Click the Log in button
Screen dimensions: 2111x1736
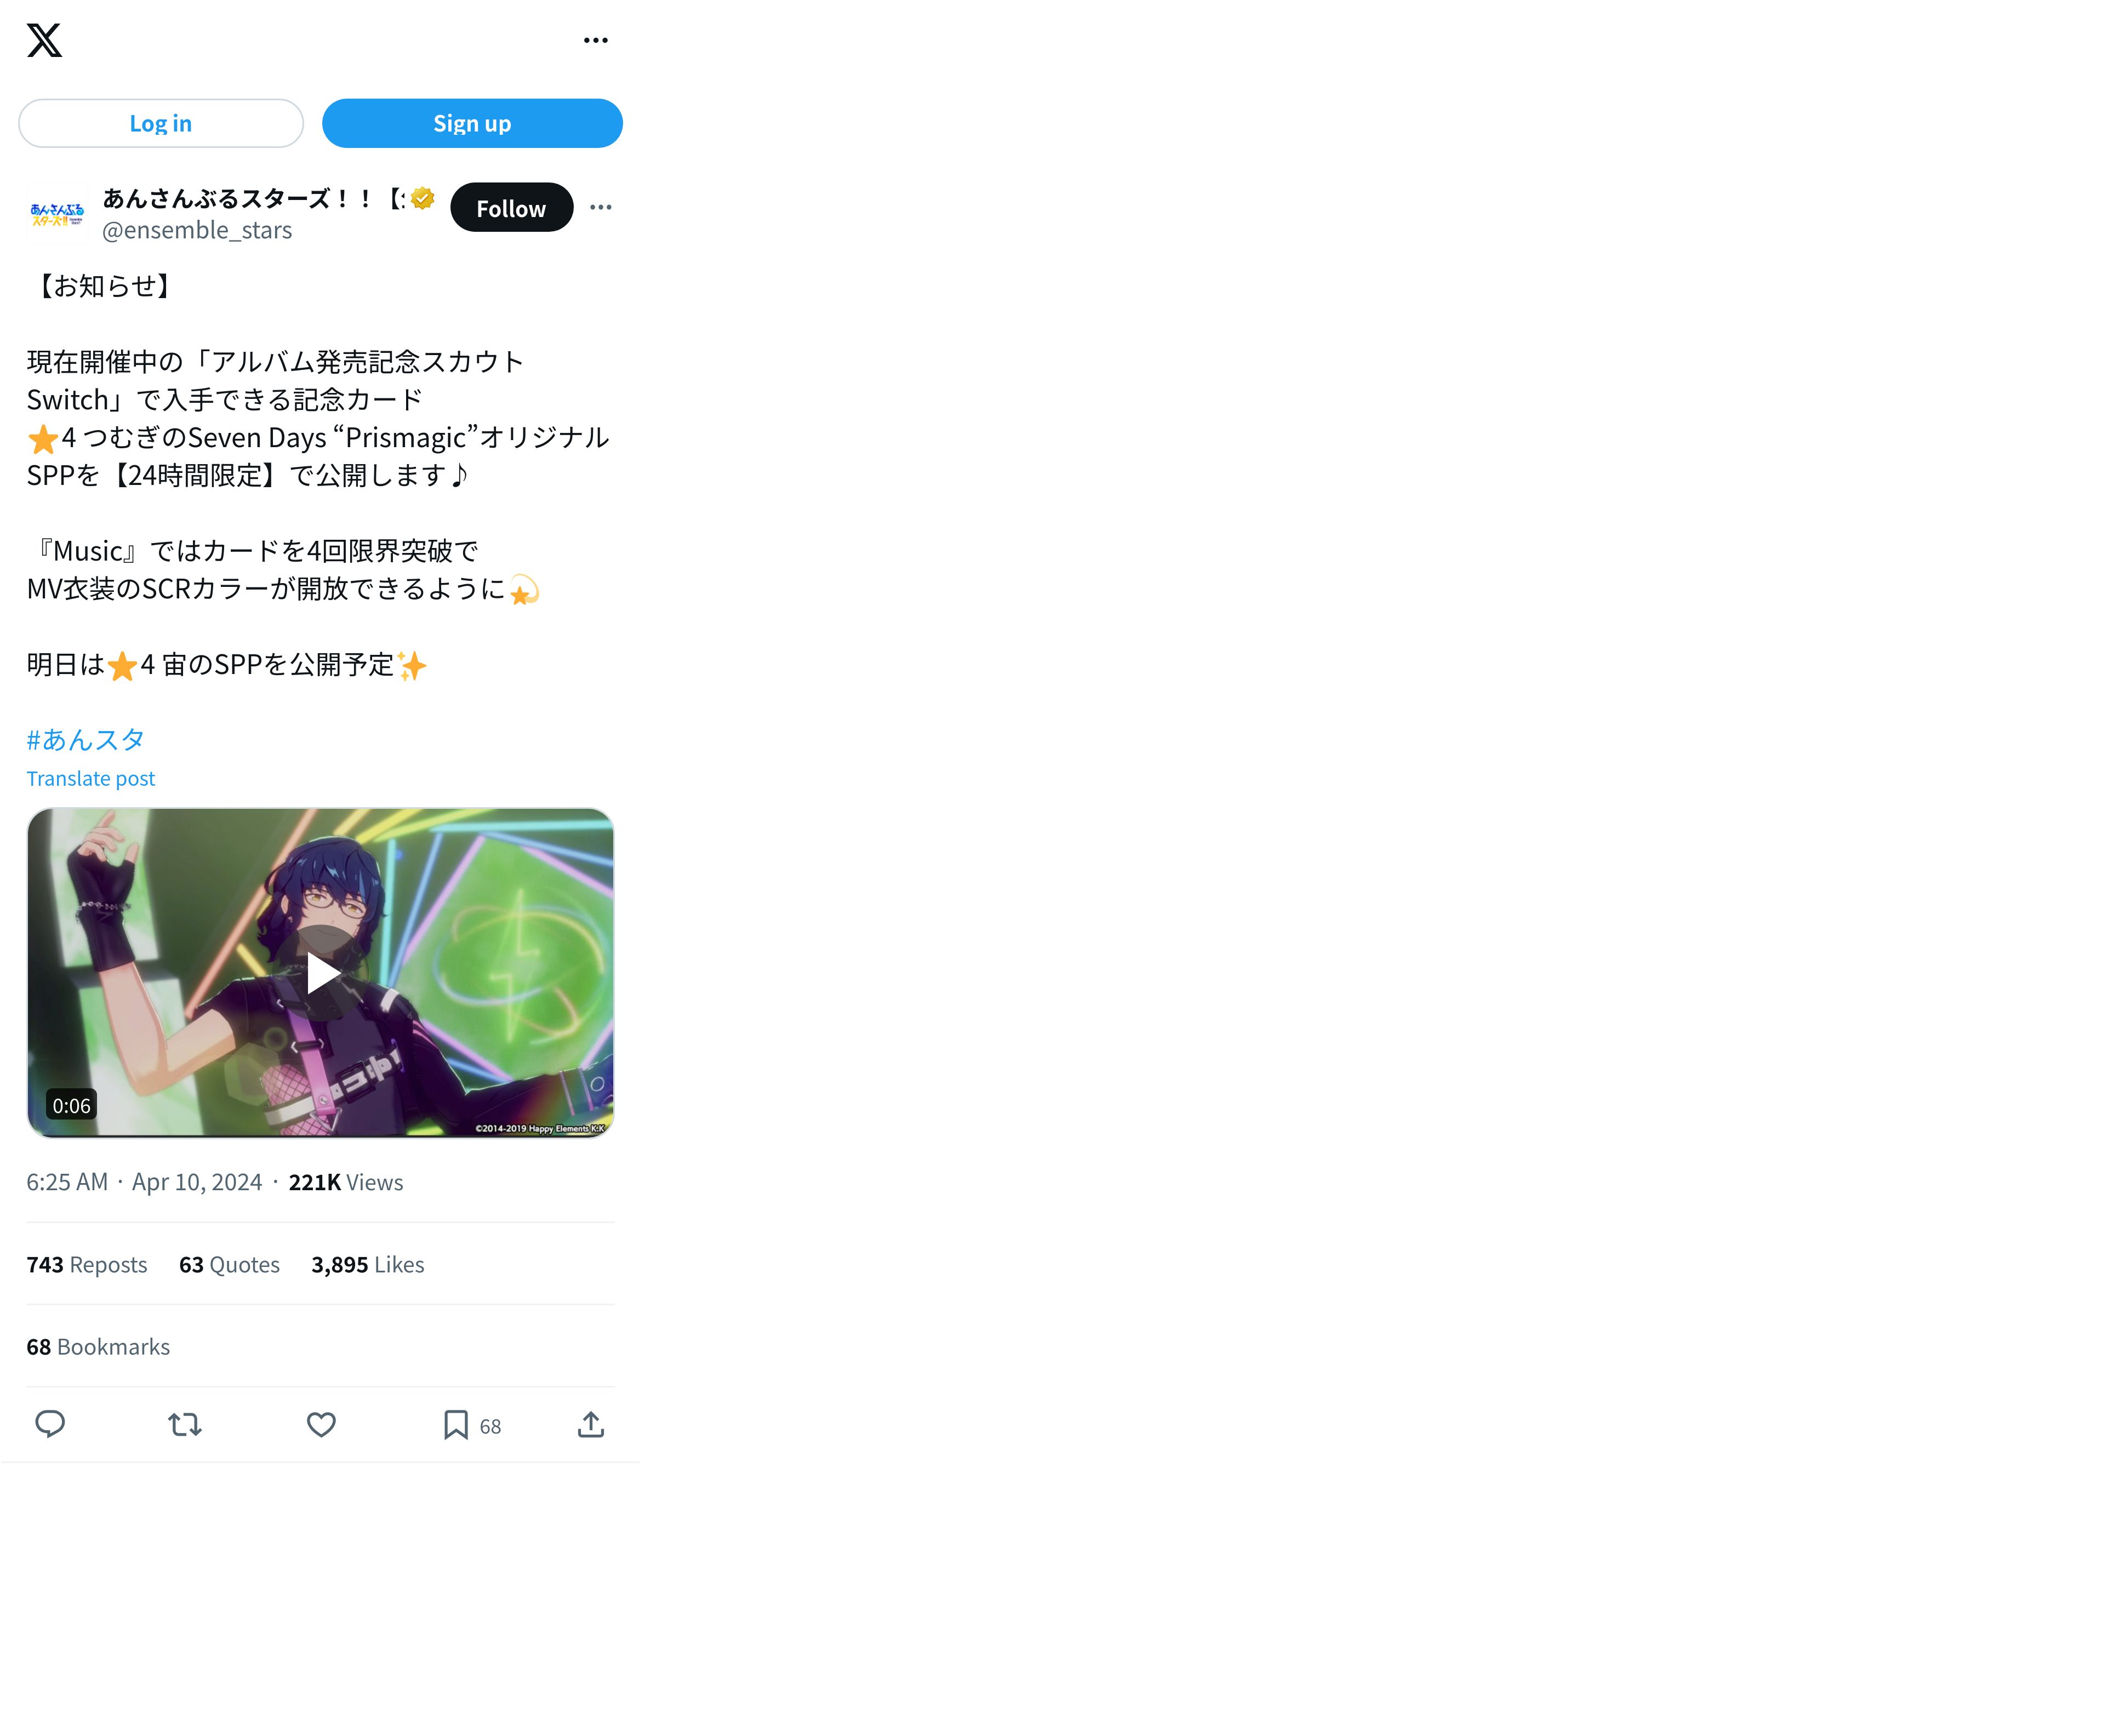click(161, 123)
